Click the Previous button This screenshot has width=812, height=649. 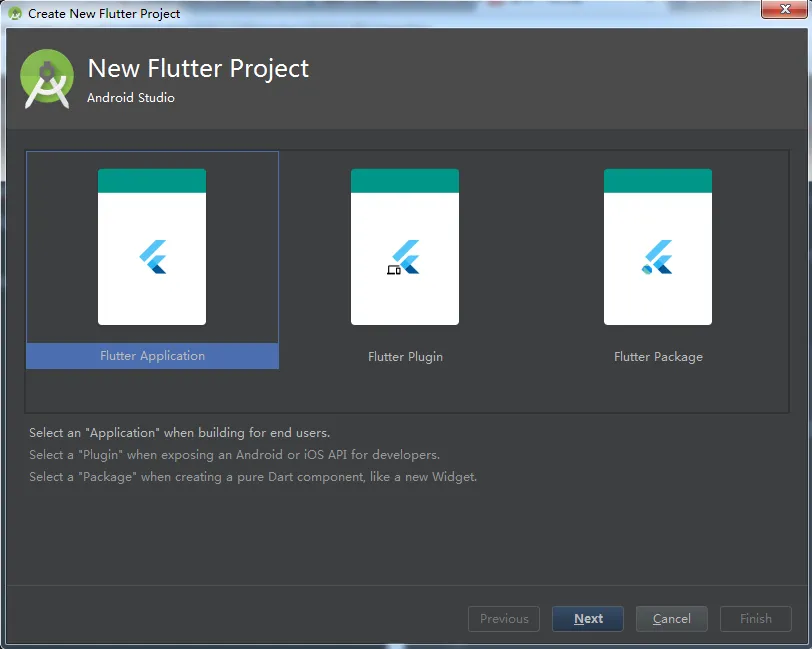[504, 618]
